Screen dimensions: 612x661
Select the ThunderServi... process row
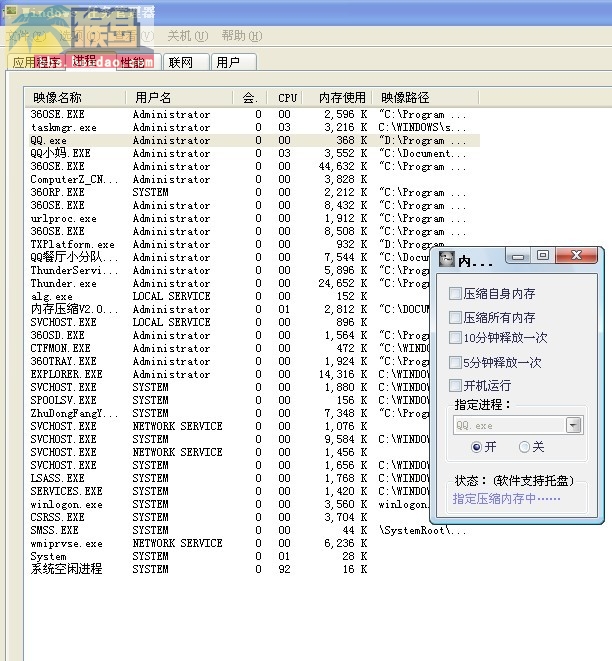[x=228, y=270]
